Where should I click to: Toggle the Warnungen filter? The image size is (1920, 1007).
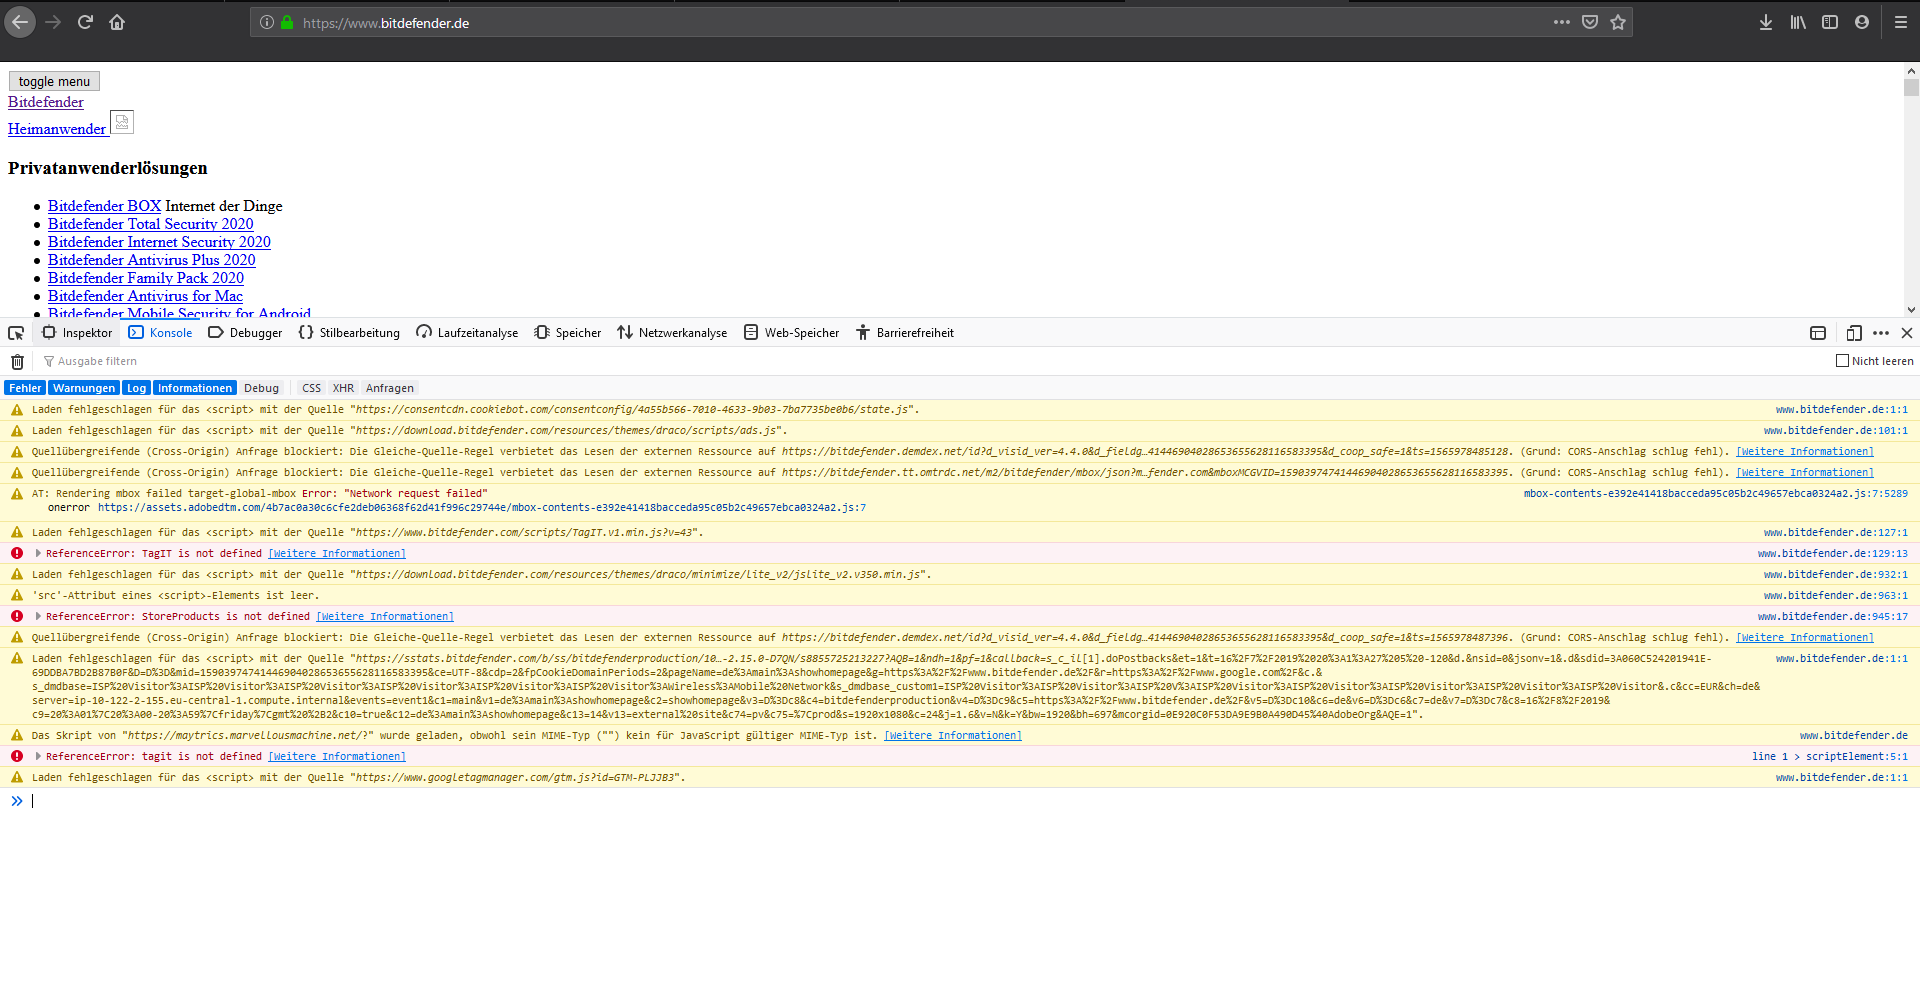click(x=84, y=388)
